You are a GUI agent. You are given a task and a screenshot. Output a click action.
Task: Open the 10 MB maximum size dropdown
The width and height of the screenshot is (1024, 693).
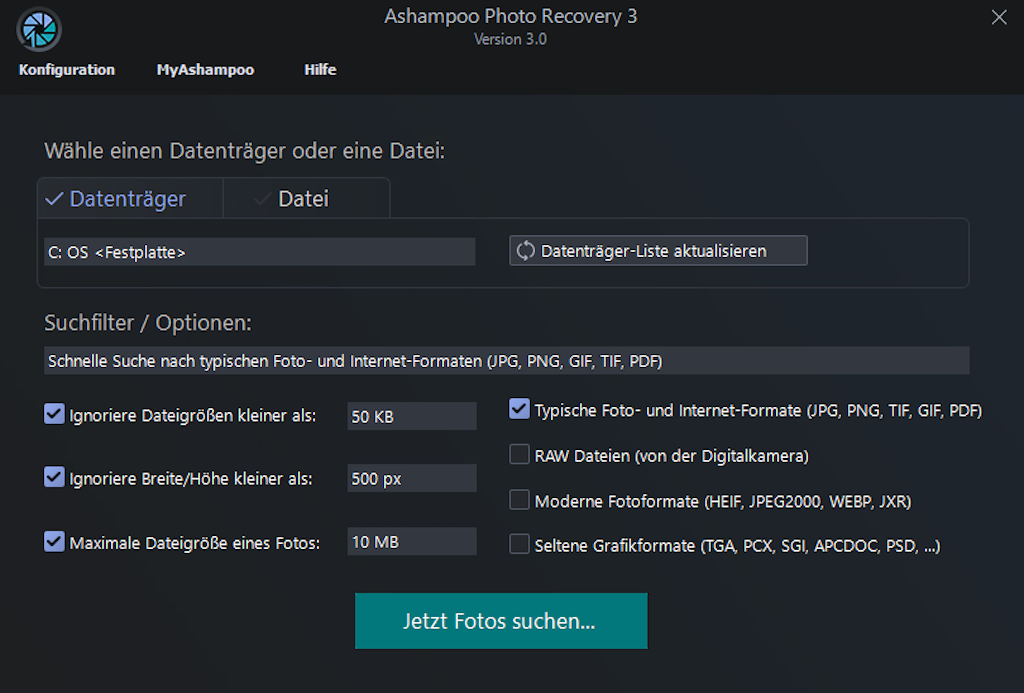tap(411, 542)
